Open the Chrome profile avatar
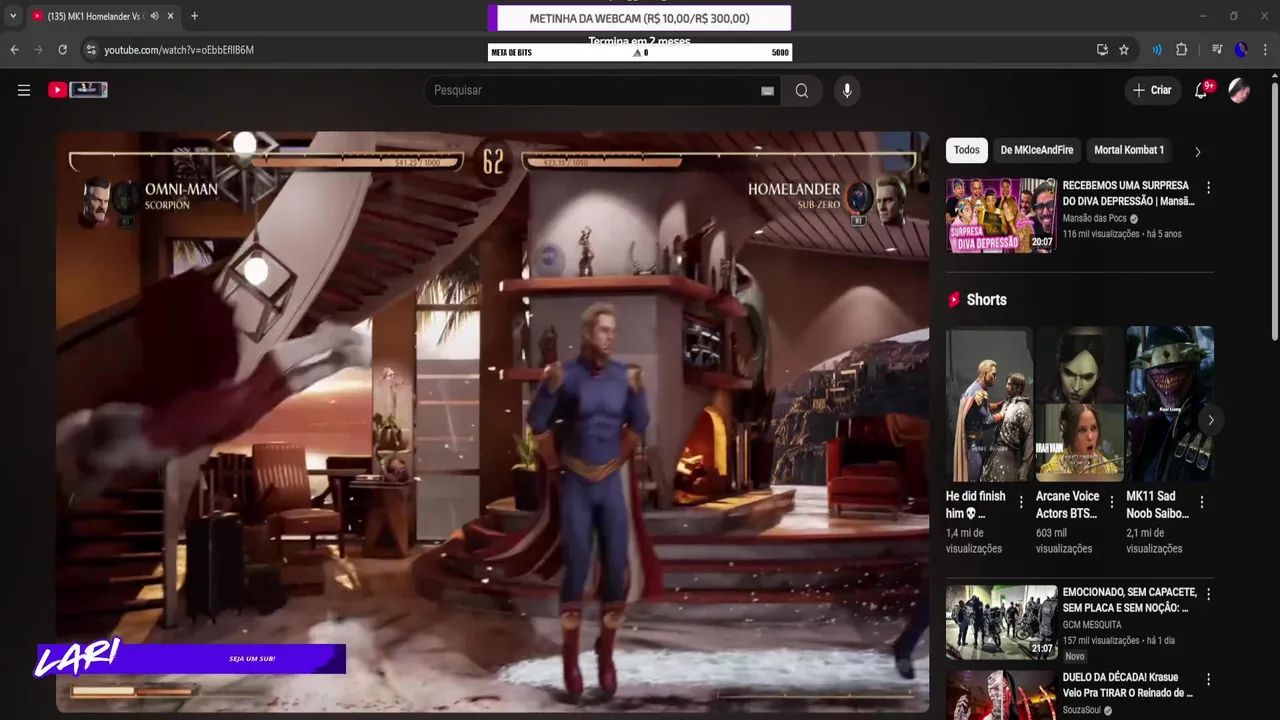 pos(1241,49)
